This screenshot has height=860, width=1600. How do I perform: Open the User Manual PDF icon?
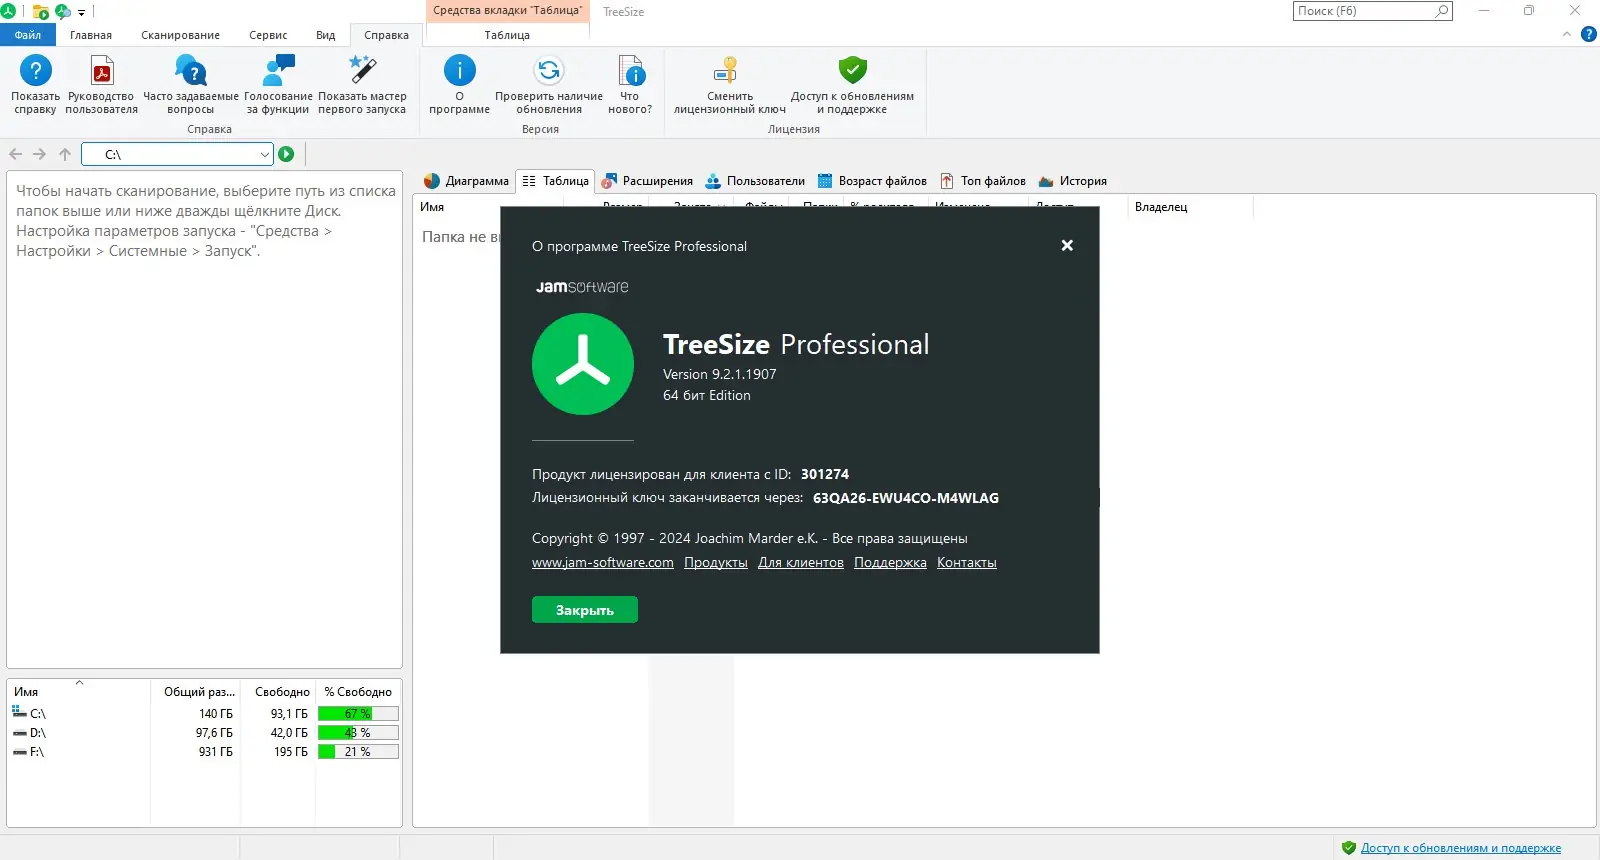(102, 71)
